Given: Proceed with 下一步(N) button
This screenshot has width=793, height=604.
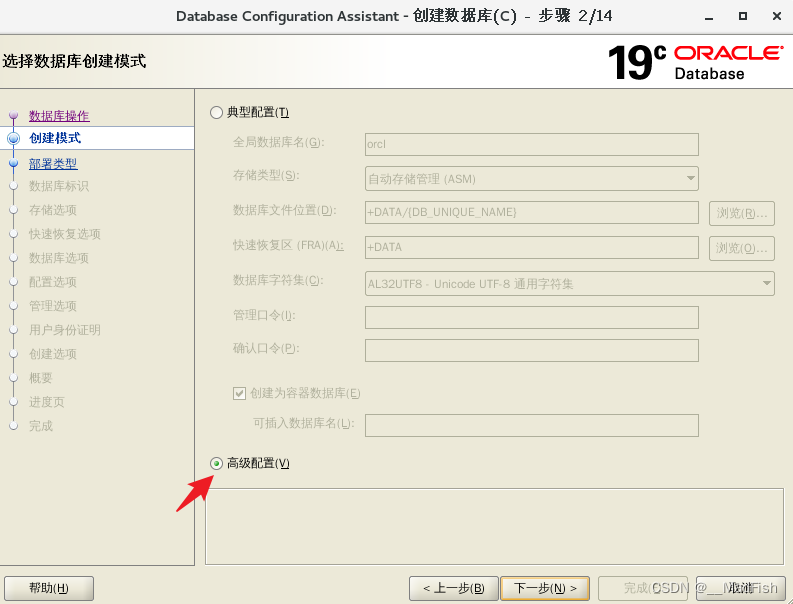Looking at the screenshot, I should 545,588.
